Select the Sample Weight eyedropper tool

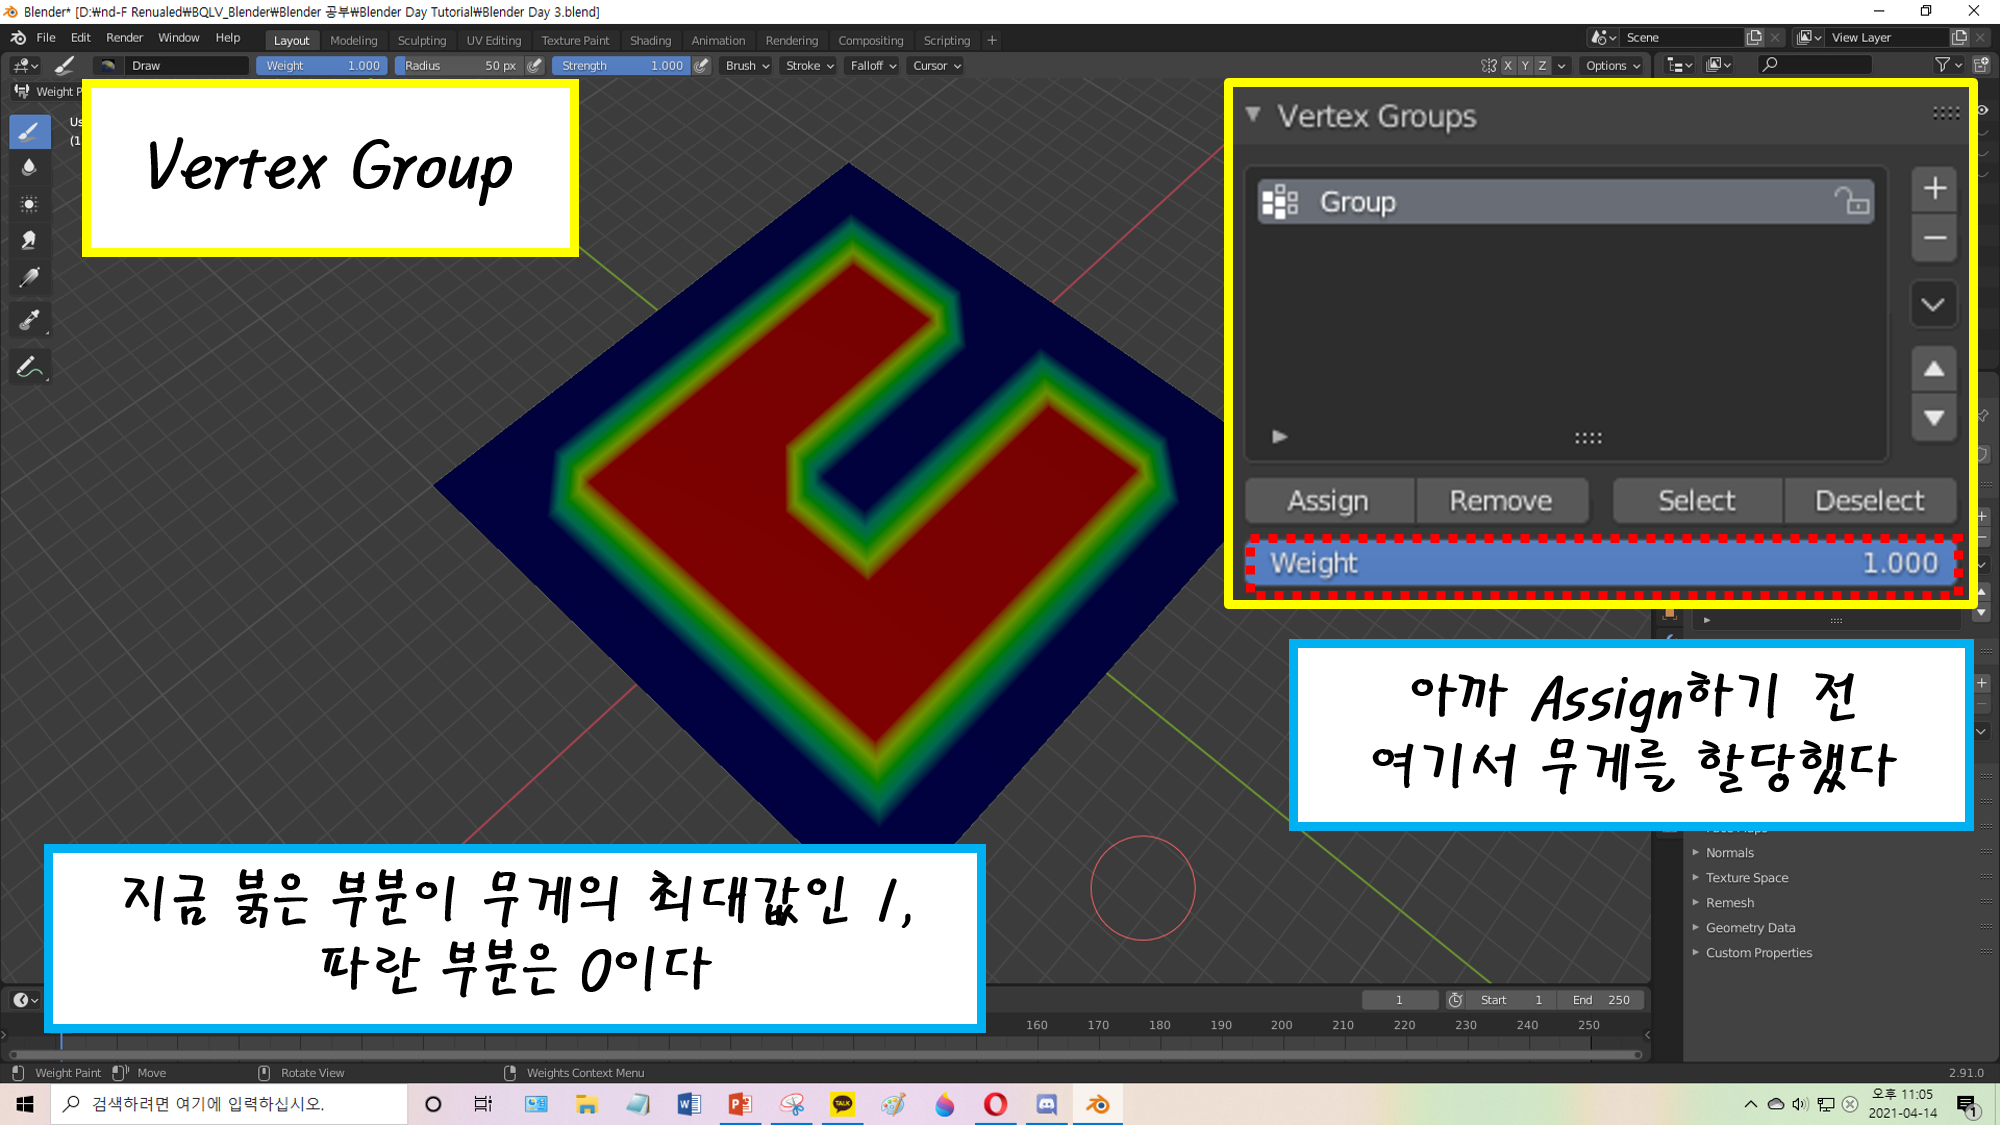[29, 320]
